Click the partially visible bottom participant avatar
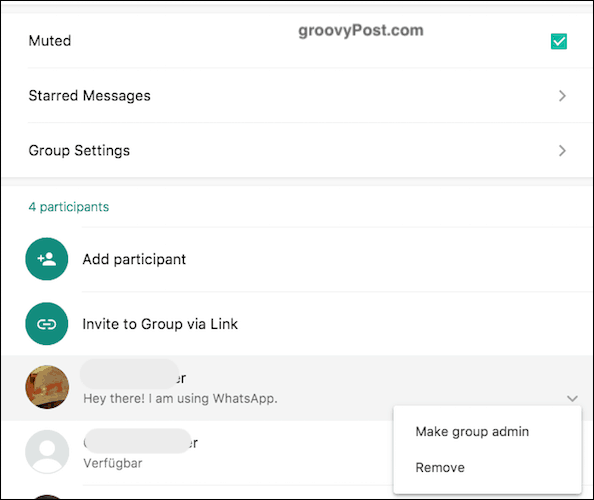594x500 pixels. (x=47, y=497)
